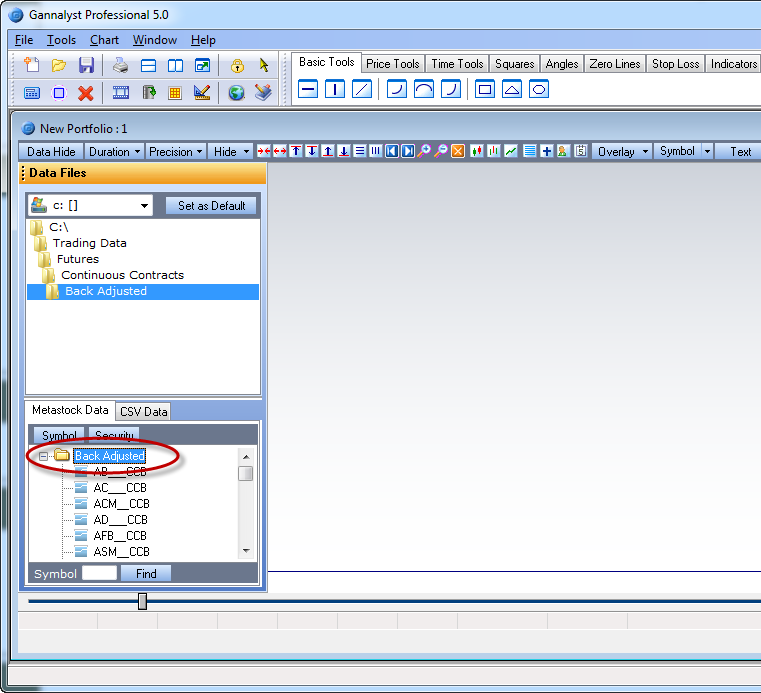Open the c: drive selector combo box

(x=90, y=205)
